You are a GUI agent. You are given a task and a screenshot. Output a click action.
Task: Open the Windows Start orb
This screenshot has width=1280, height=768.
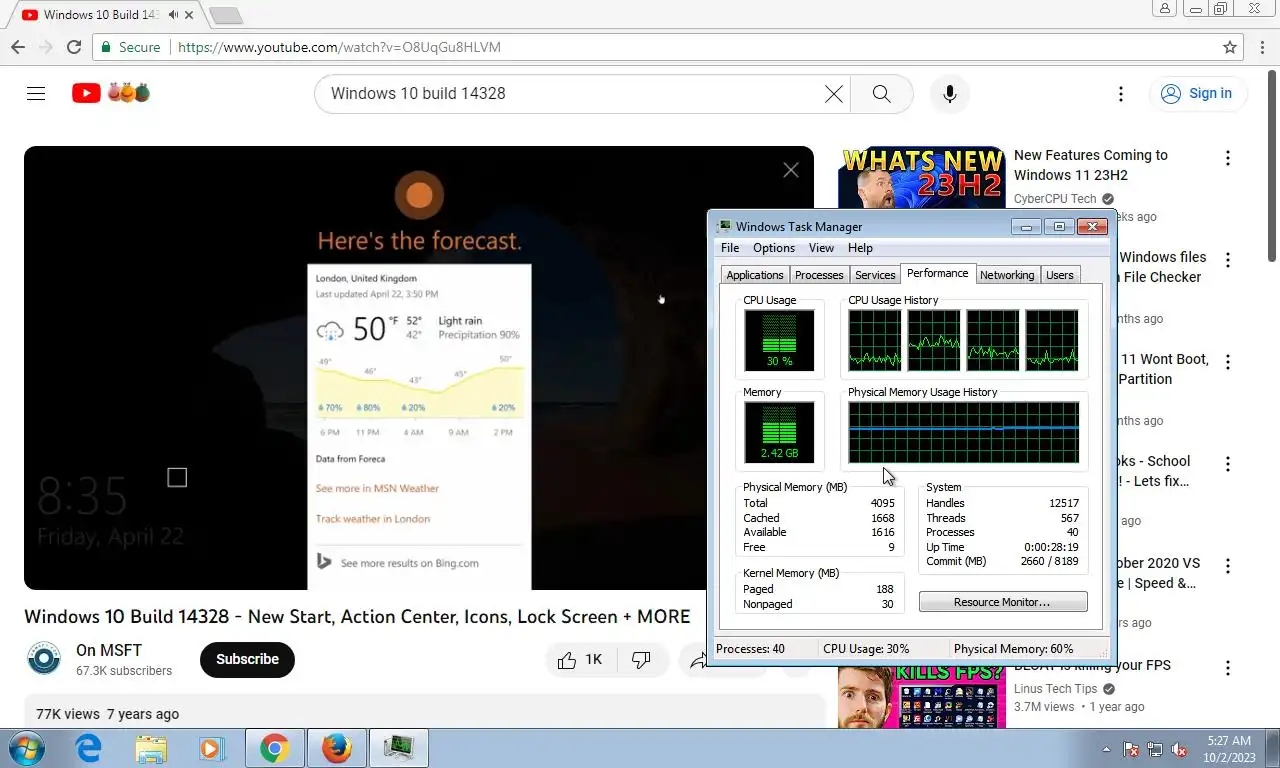(26, 748)
